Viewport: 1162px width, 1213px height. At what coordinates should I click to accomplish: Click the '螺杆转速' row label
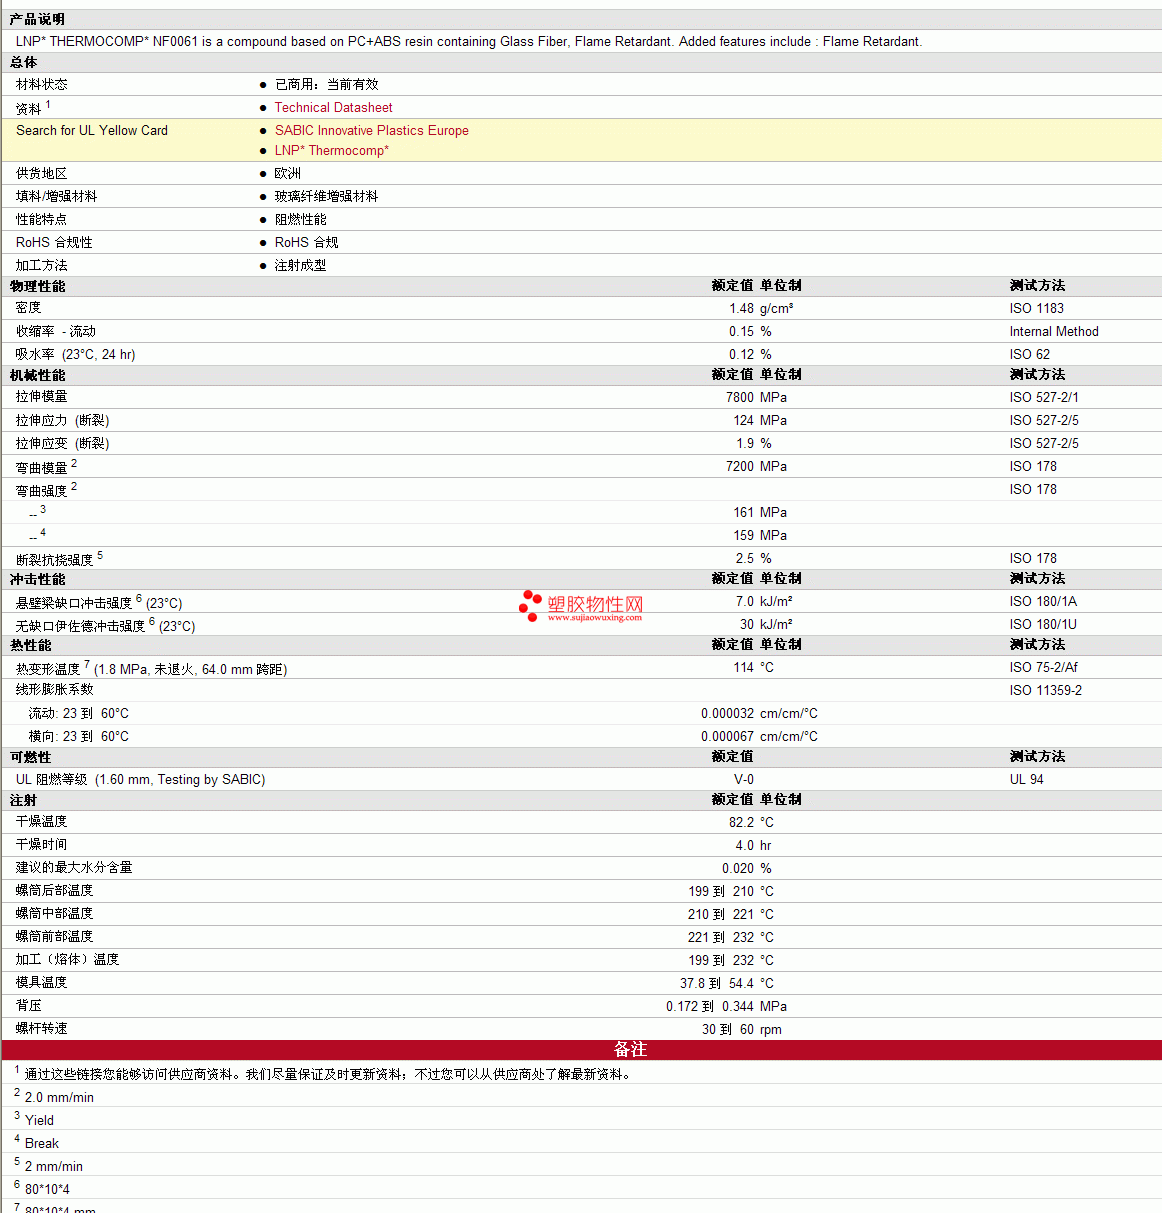coord(42,1029)
